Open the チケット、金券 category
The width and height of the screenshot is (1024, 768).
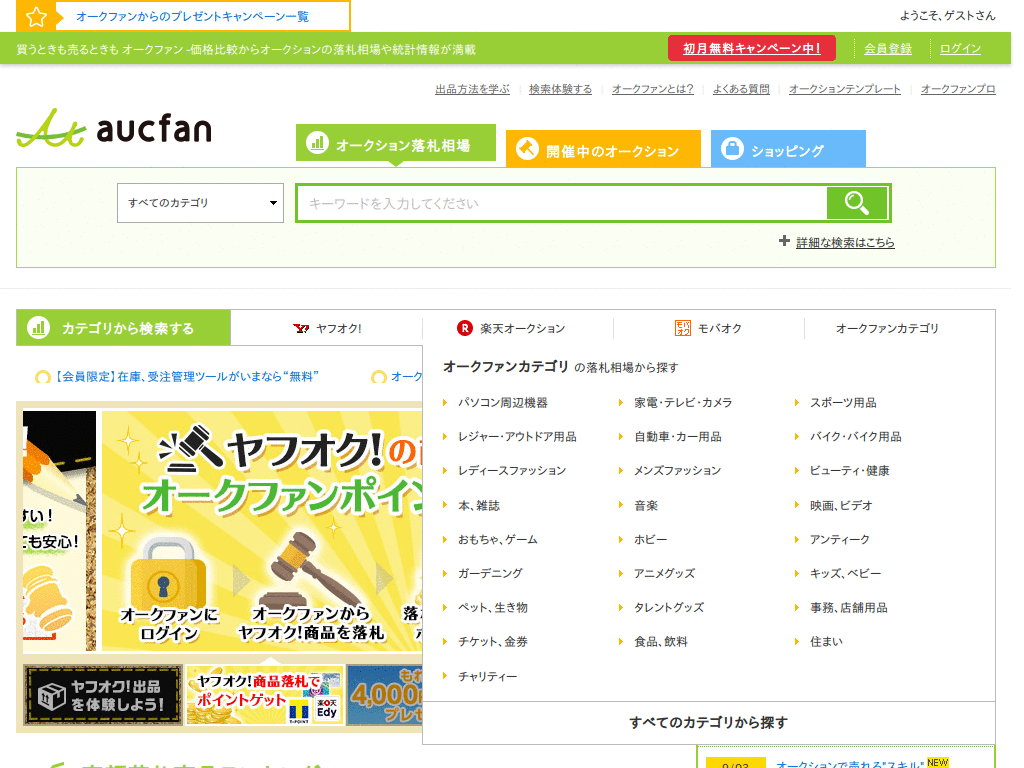click(493, 642)
